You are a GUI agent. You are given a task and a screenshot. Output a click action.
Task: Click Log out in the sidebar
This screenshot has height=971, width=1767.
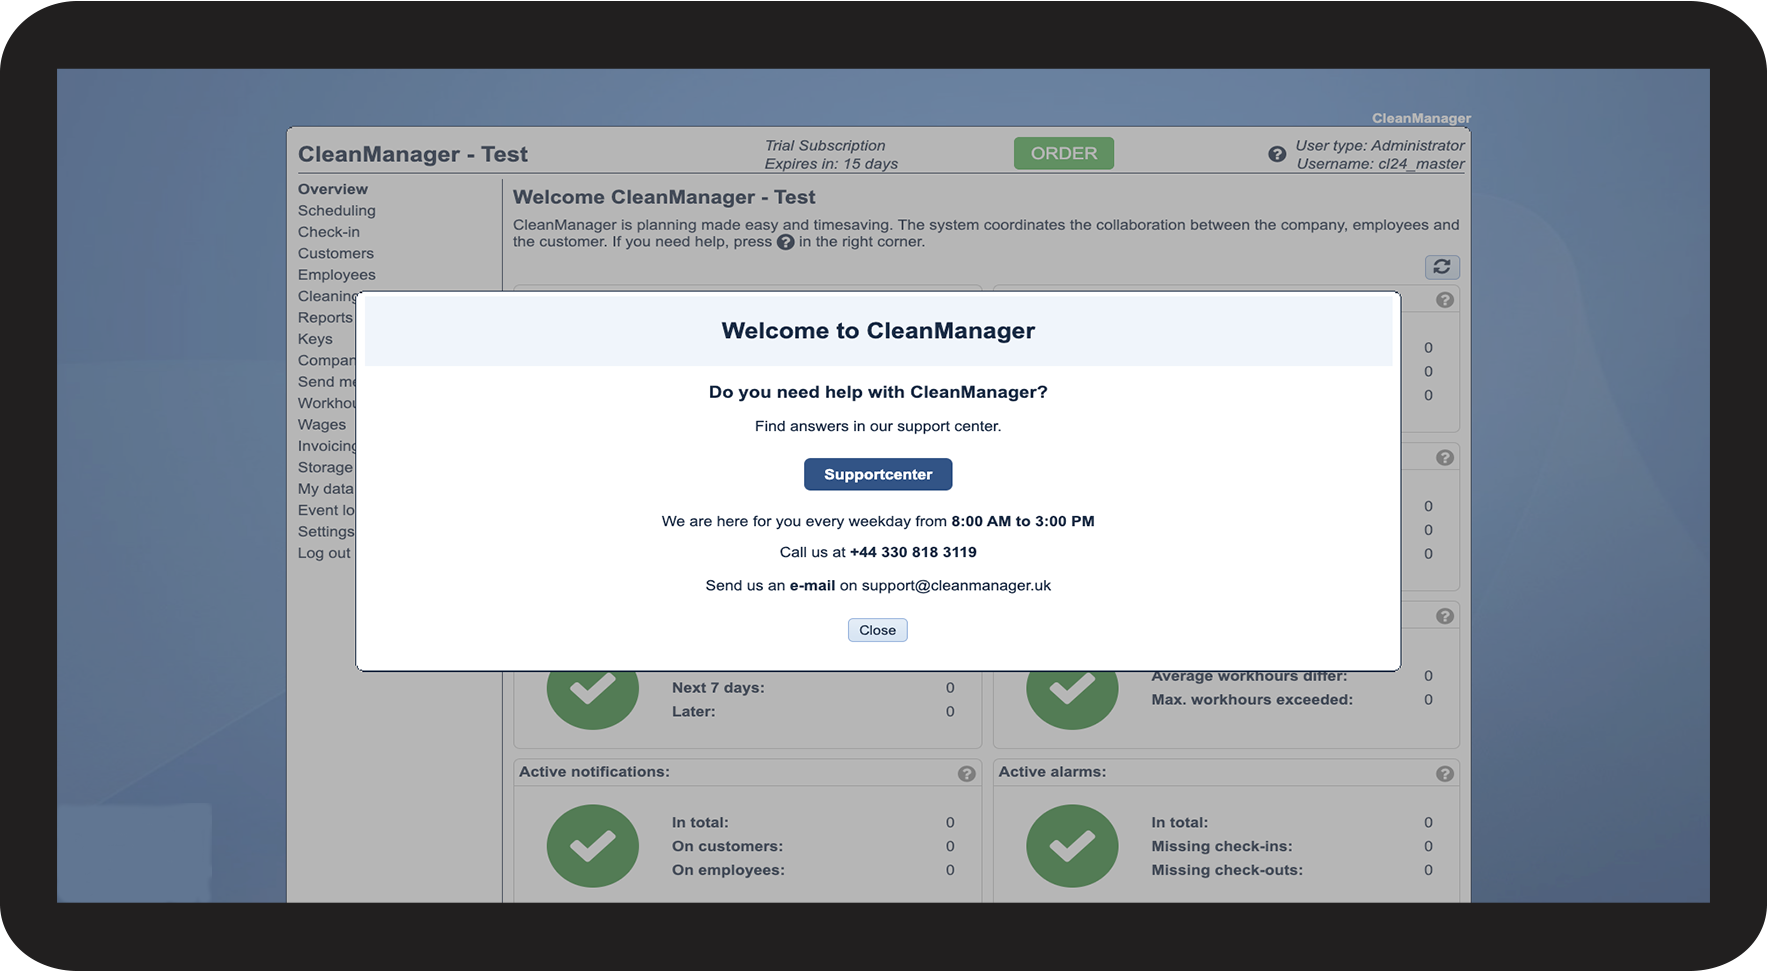pos(325,553)
